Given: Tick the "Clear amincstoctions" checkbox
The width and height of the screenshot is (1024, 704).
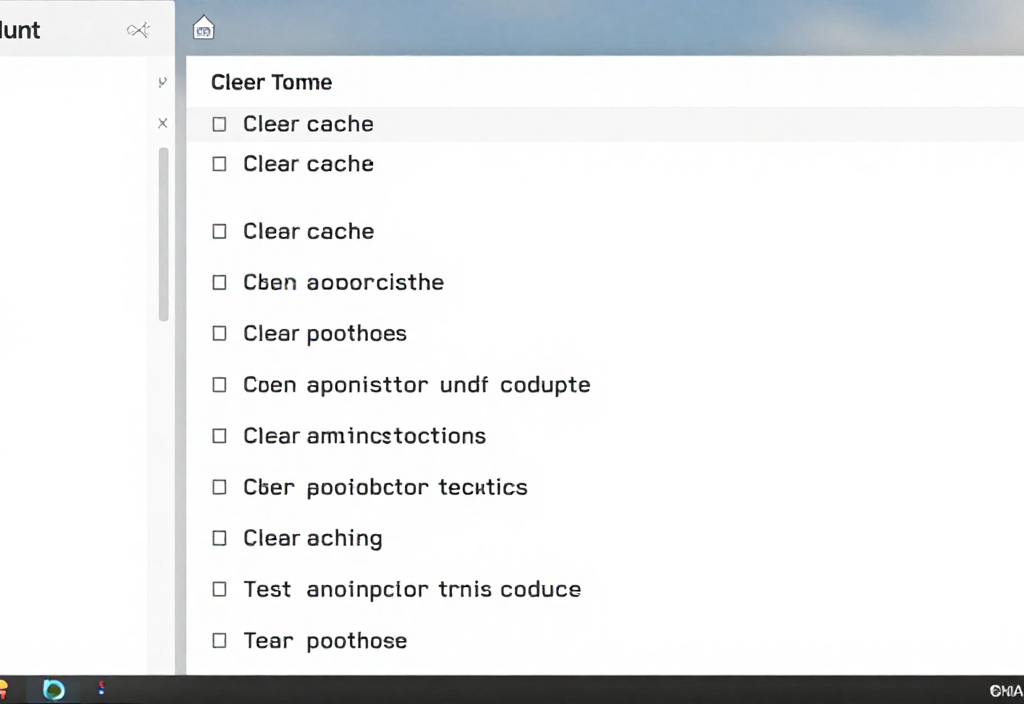Looking at the screenshot, I should 220,436.
